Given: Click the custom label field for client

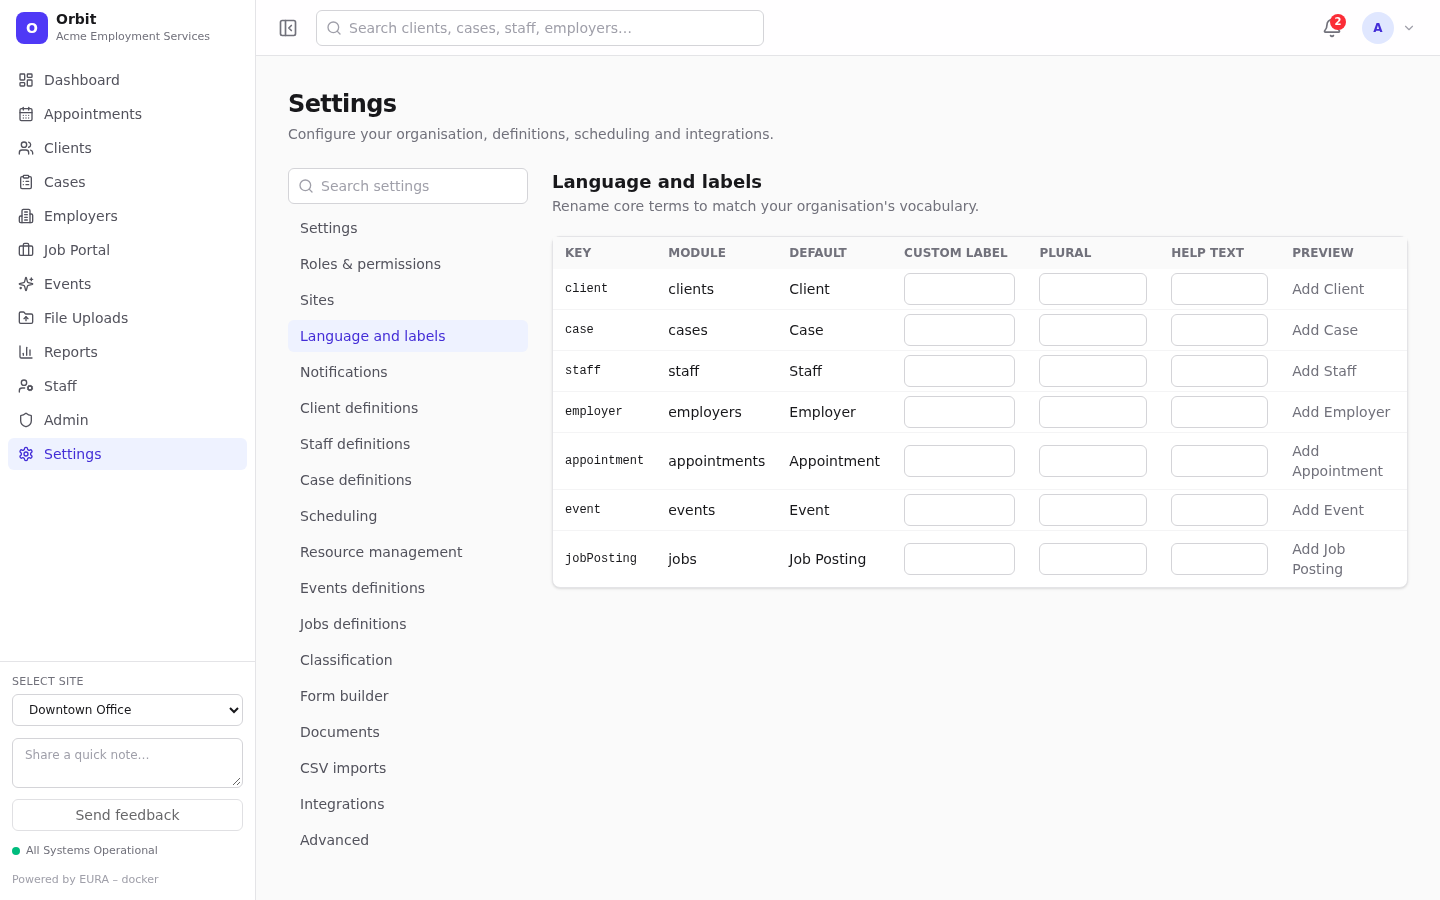Looking at the screenshot, I should (959, 289).
